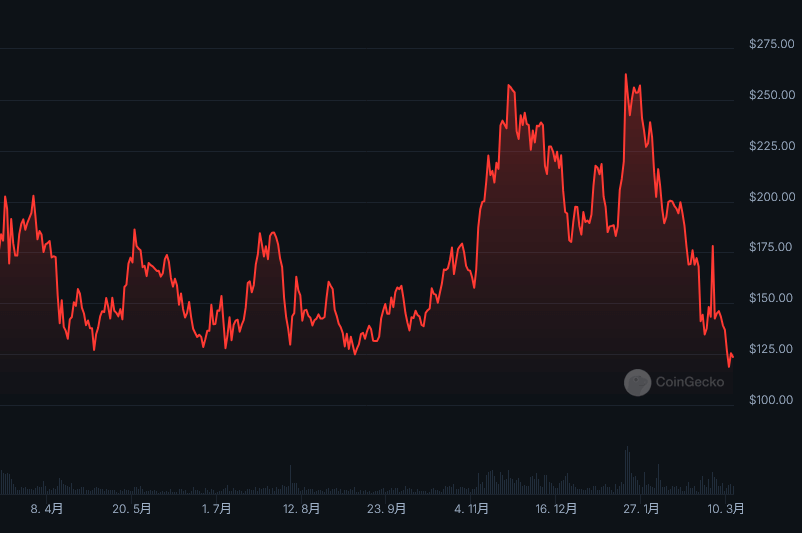This screenshot has width=802, height=533.
Task: Click the CoinGecko logo icon watermark
Action: [638, 382]
